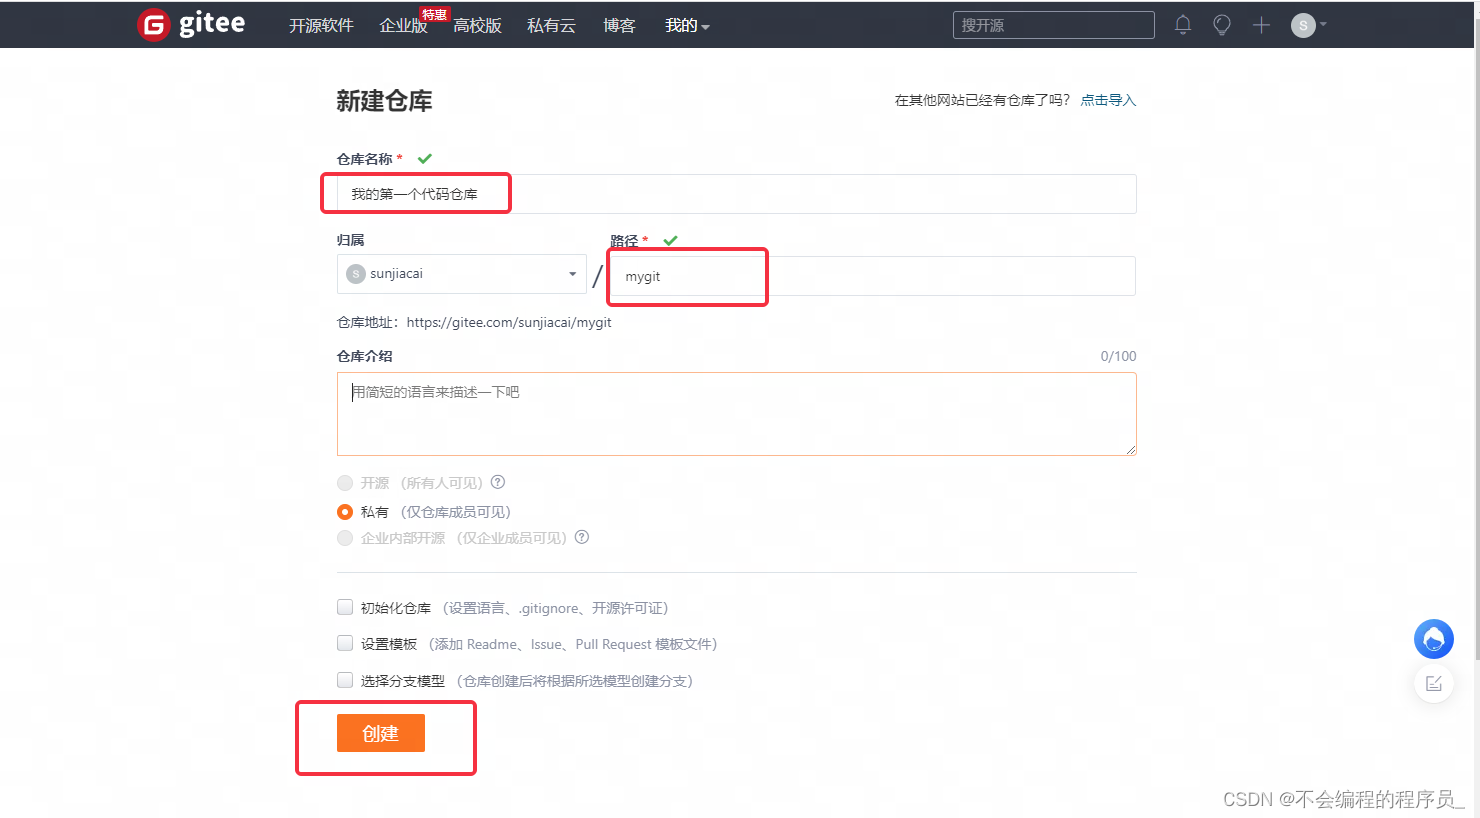Open the notification bell icon
The image size is (1480, 818).
[1183, 25]
